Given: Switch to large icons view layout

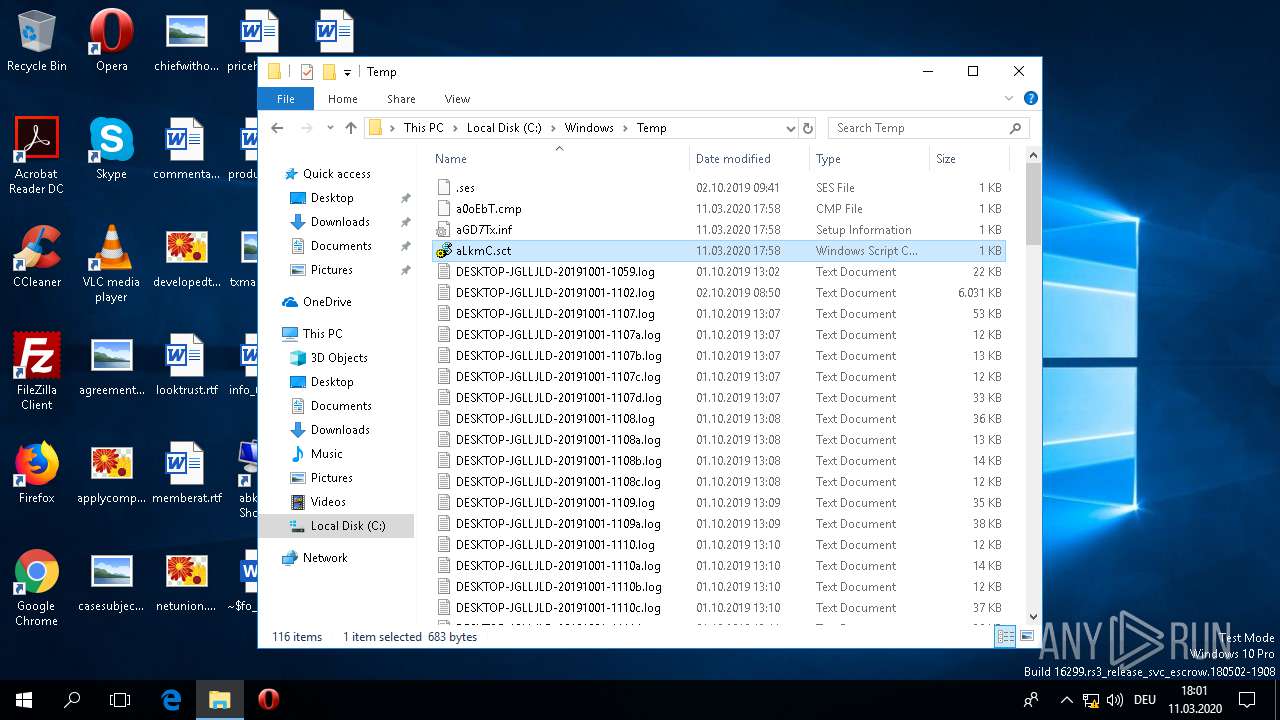Looking at the screenshot, I should [1026, 637].
